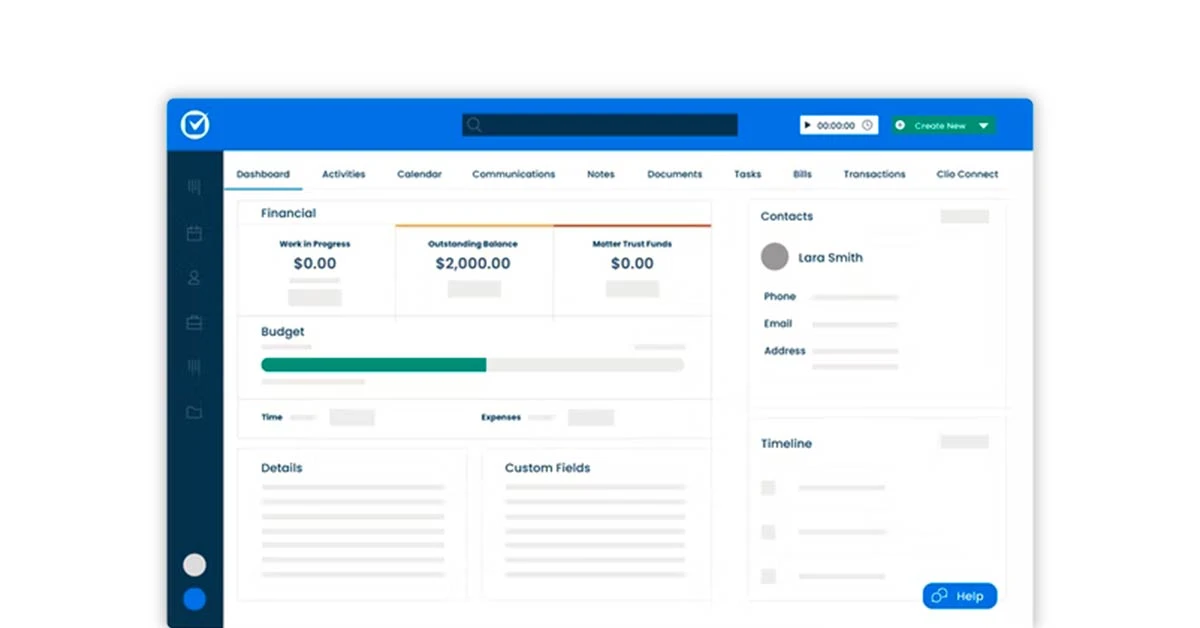Open the Transactions tab
The image size is (1200, 628).
pyautogui.click(x=874, y=173)
